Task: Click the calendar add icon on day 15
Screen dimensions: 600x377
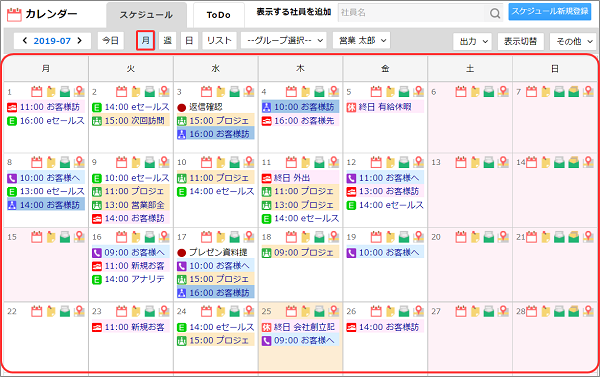Action: tap(37, 237)
